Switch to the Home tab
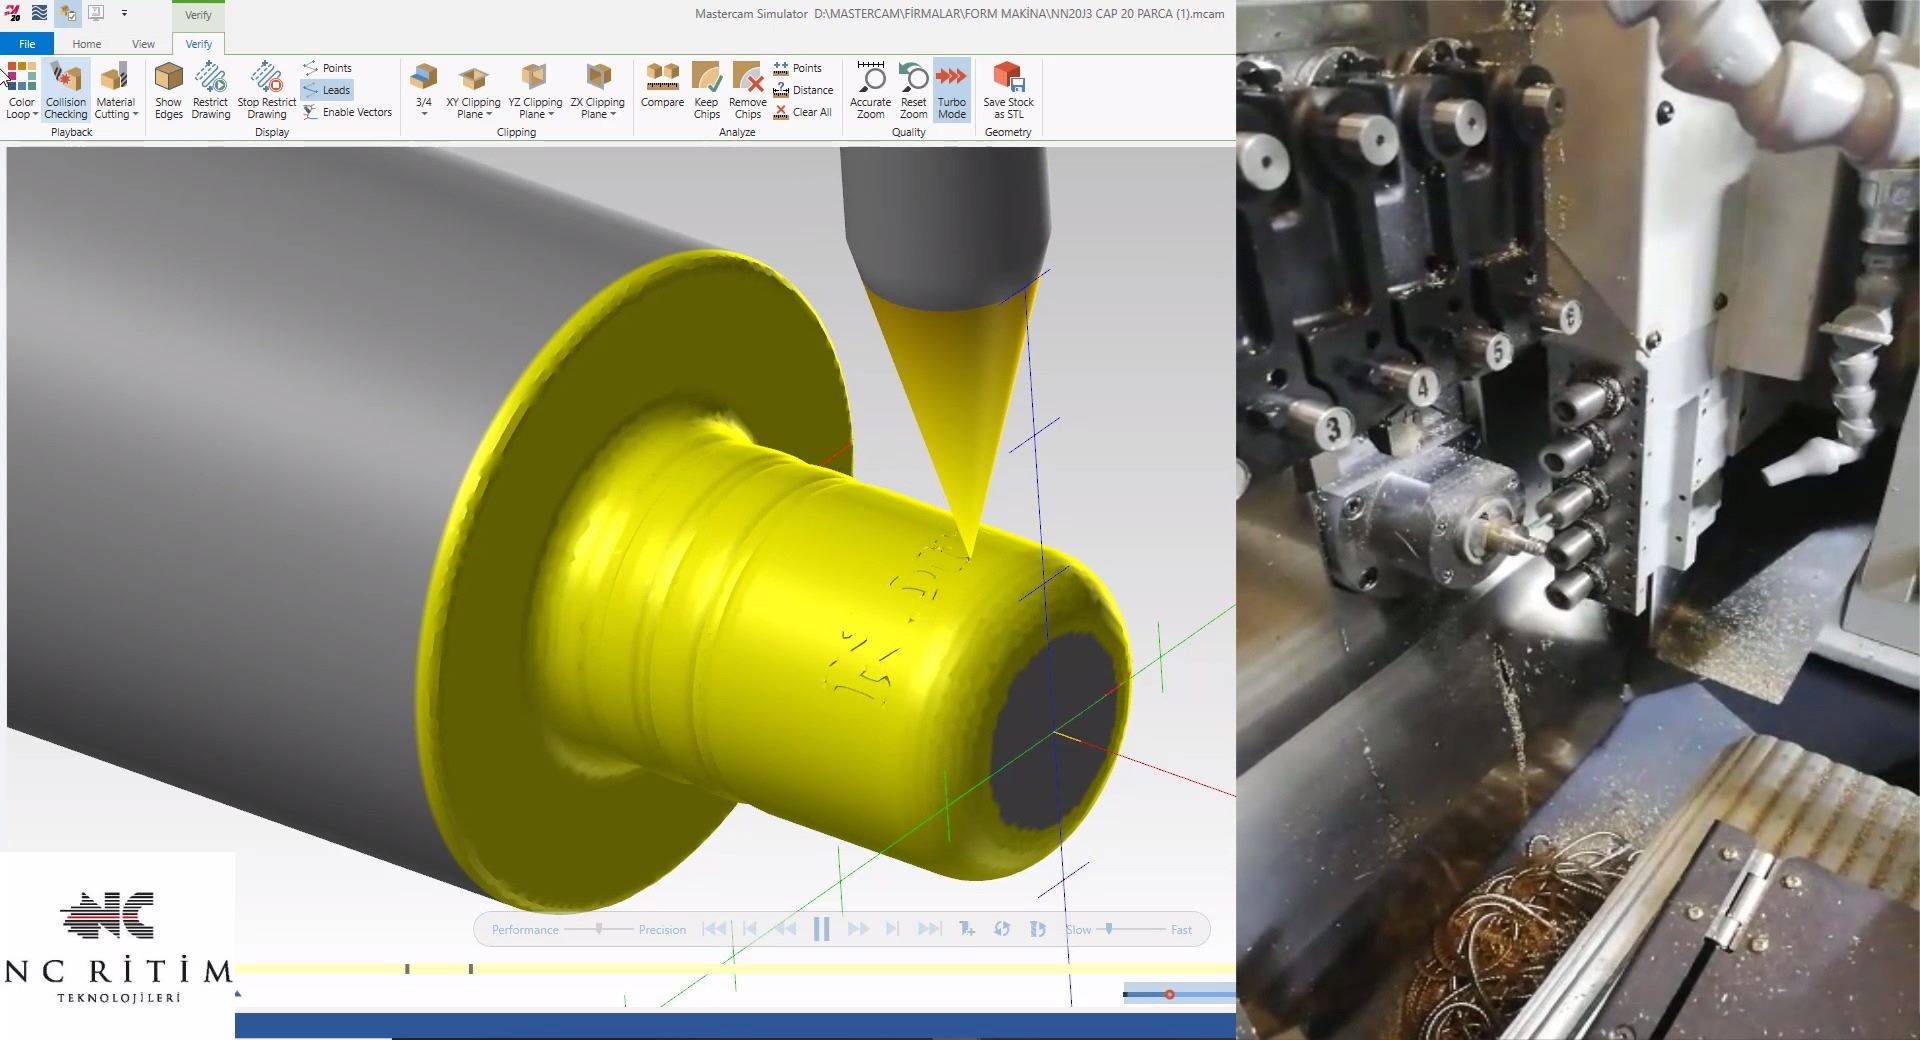Image resolution: width=1920 pixels, height=1040 pixels. click(87, 44)
